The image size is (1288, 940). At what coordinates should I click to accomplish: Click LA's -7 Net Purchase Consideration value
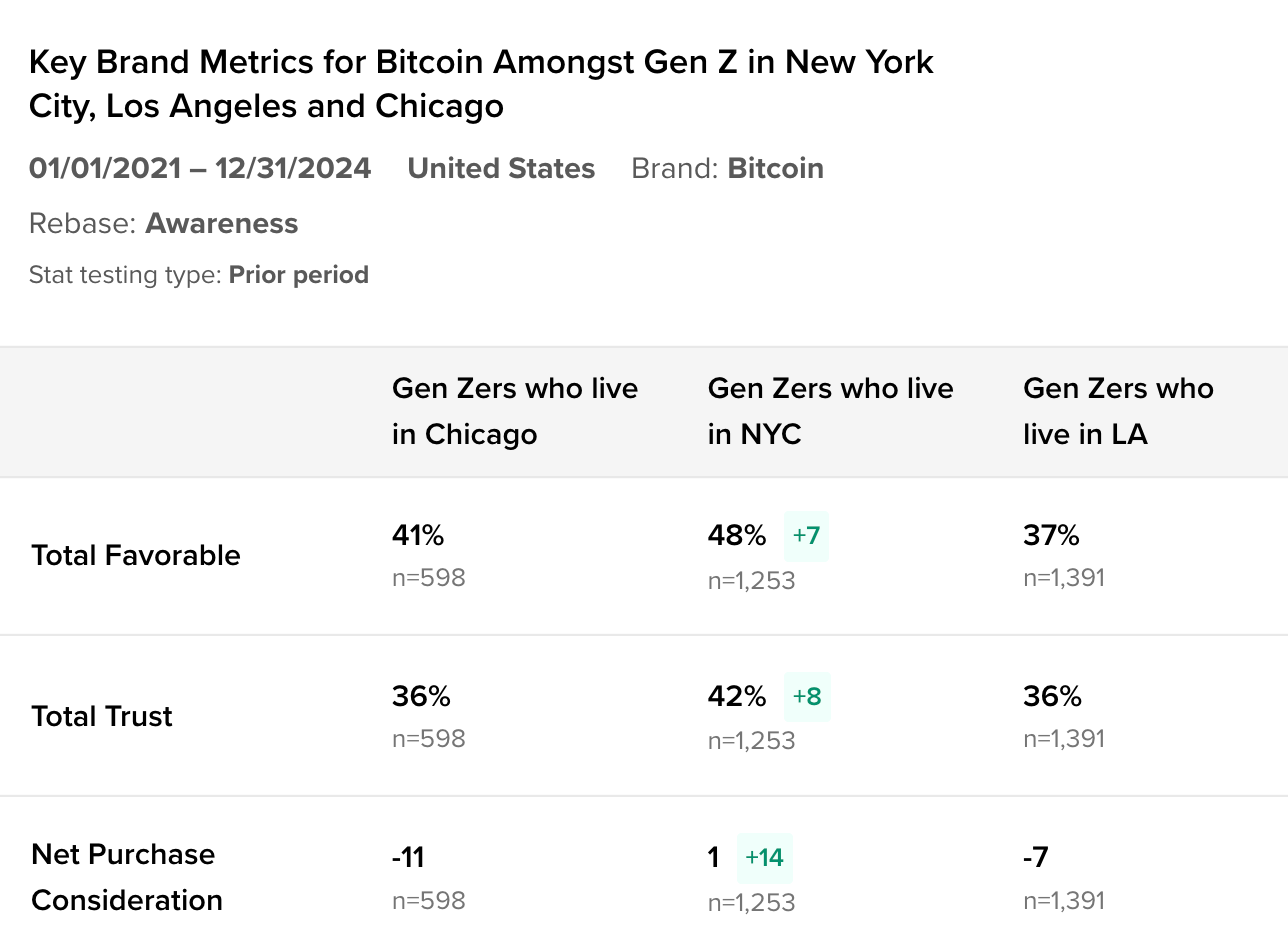coord(1036,858)
